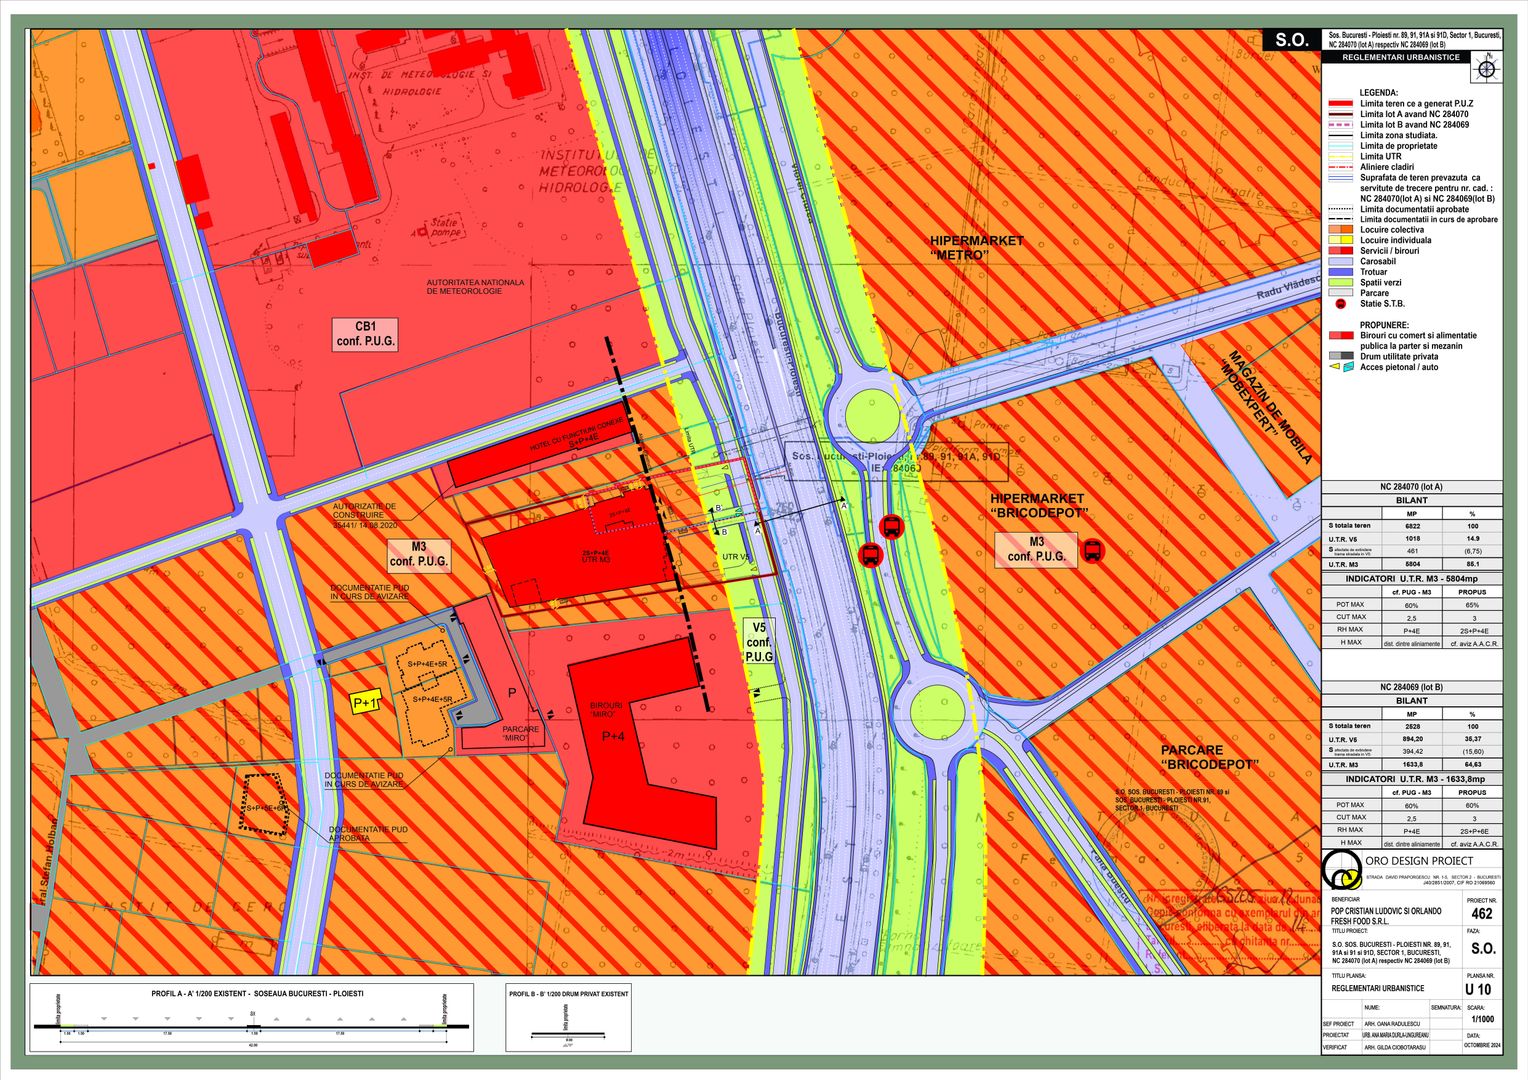Viewport: 1528px width, 1080px height.
Task: Click the ORO DESIGN PROIECT logo in the title block
Action: 1343,869
